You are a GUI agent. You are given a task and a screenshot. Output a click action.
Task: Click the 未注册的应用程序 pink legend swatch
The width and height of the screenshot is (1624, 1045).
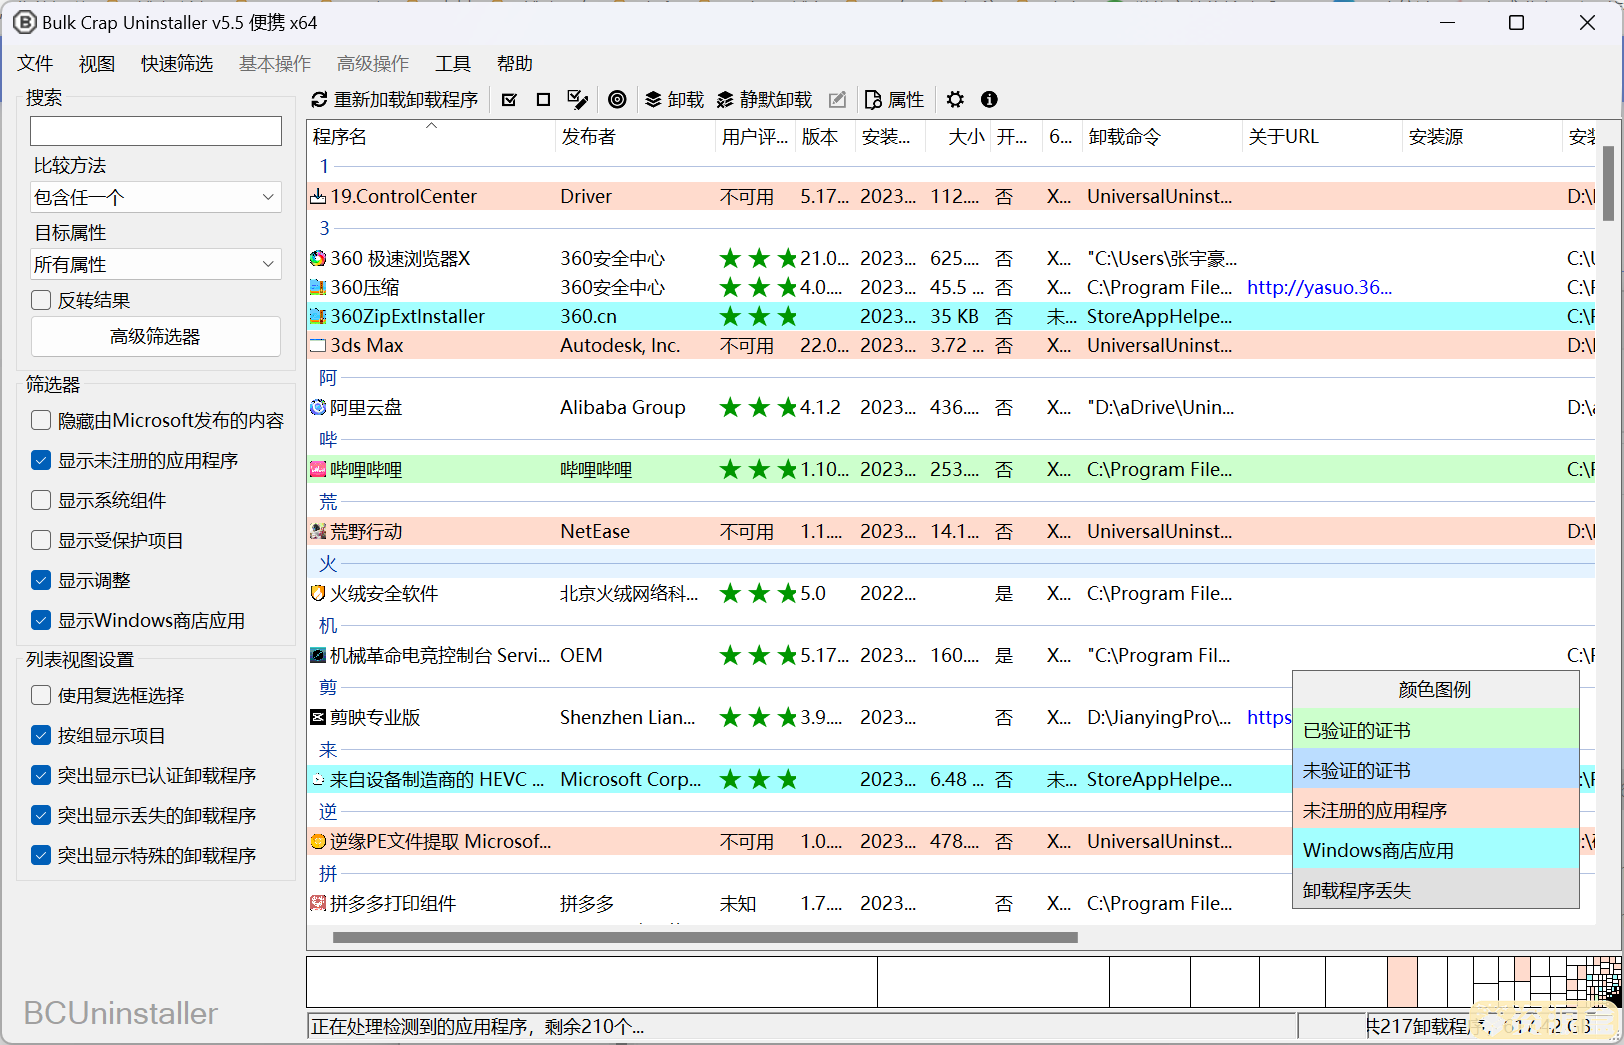pos(1436,811)
